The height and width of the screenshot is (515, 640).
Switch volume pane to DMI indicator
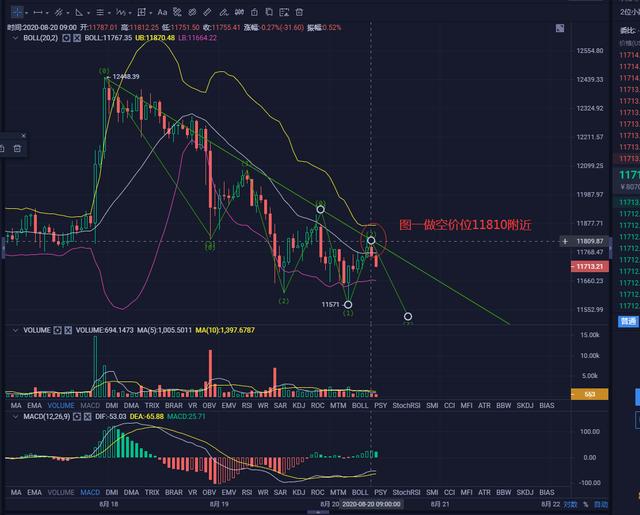[x=112, y=406]
